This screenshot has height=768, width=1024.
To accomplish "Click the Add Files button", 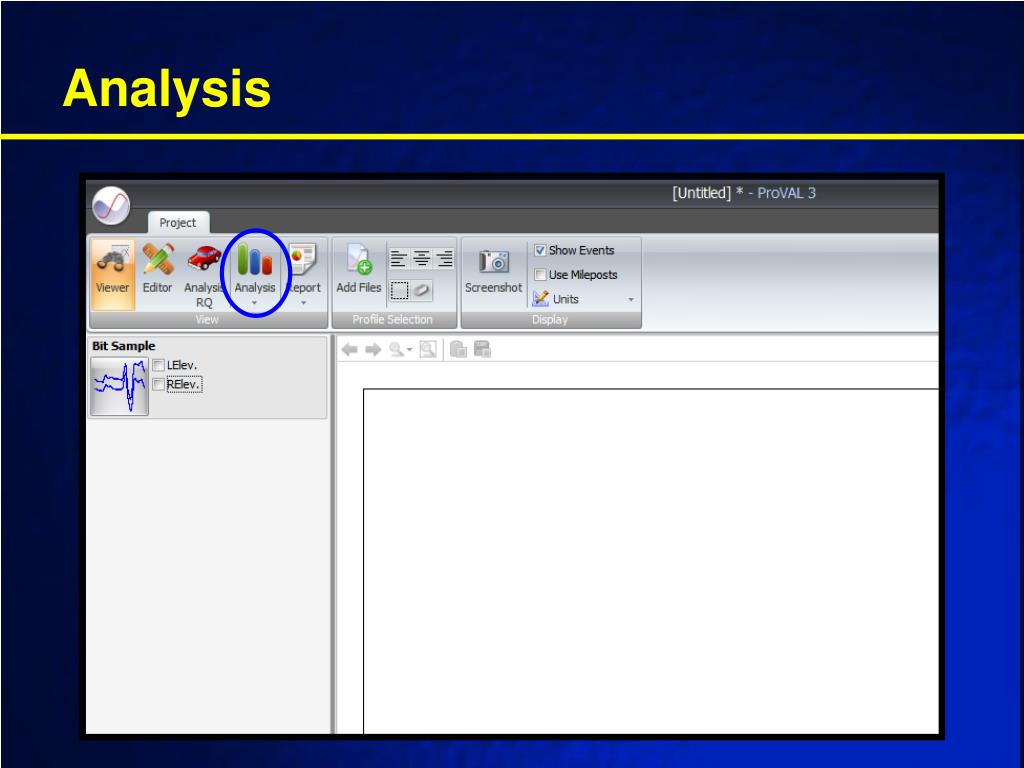I will point(359,269).
